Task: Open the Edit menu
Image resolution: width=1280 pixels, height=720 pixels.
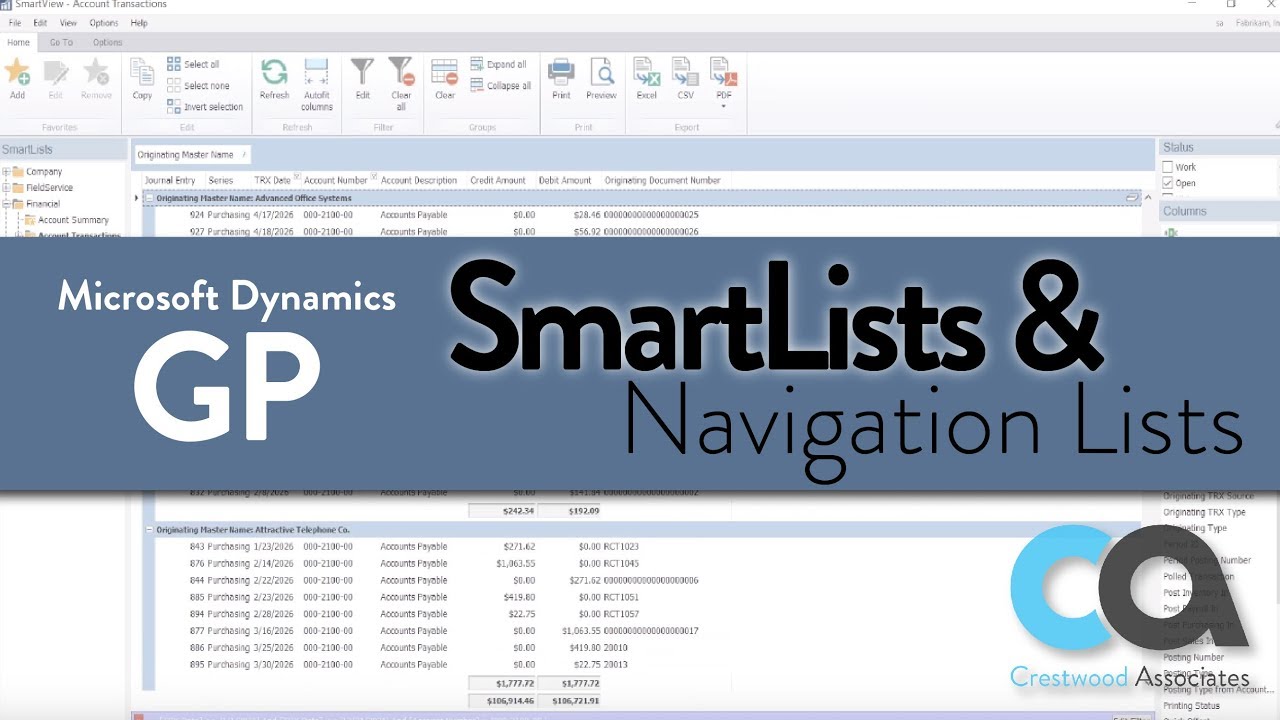Action: click(40, 22)
